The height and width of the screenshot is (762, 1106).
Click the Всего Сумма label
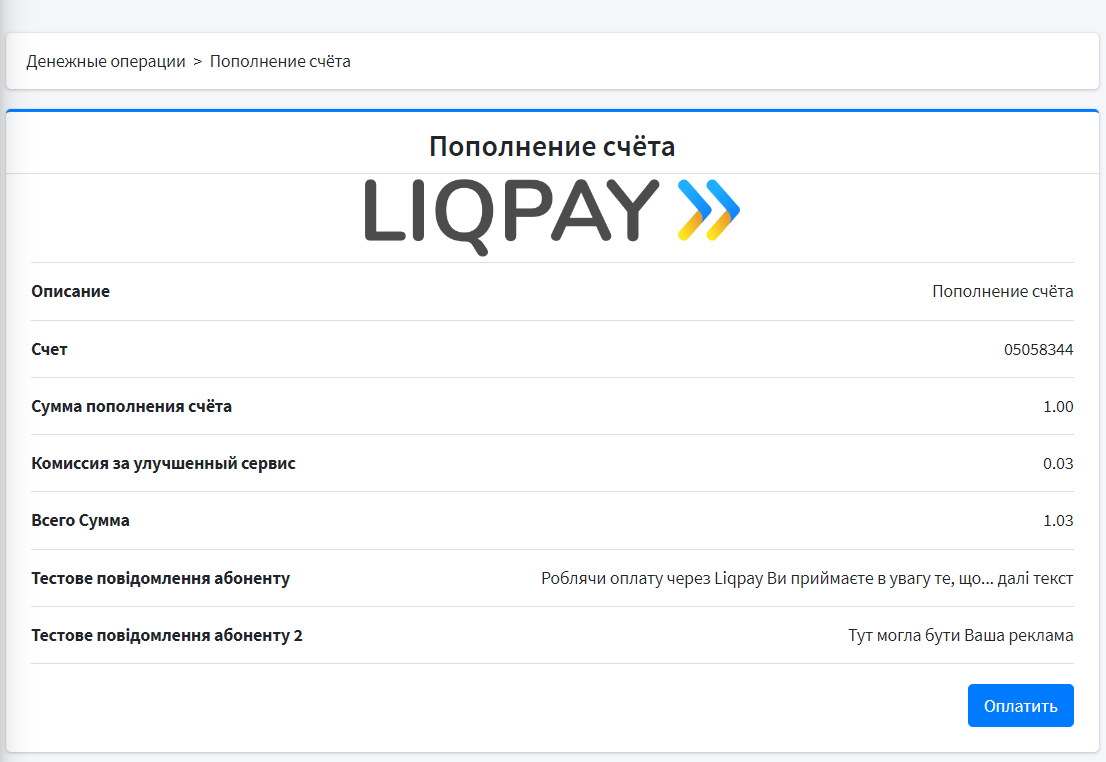click(81, 520)
